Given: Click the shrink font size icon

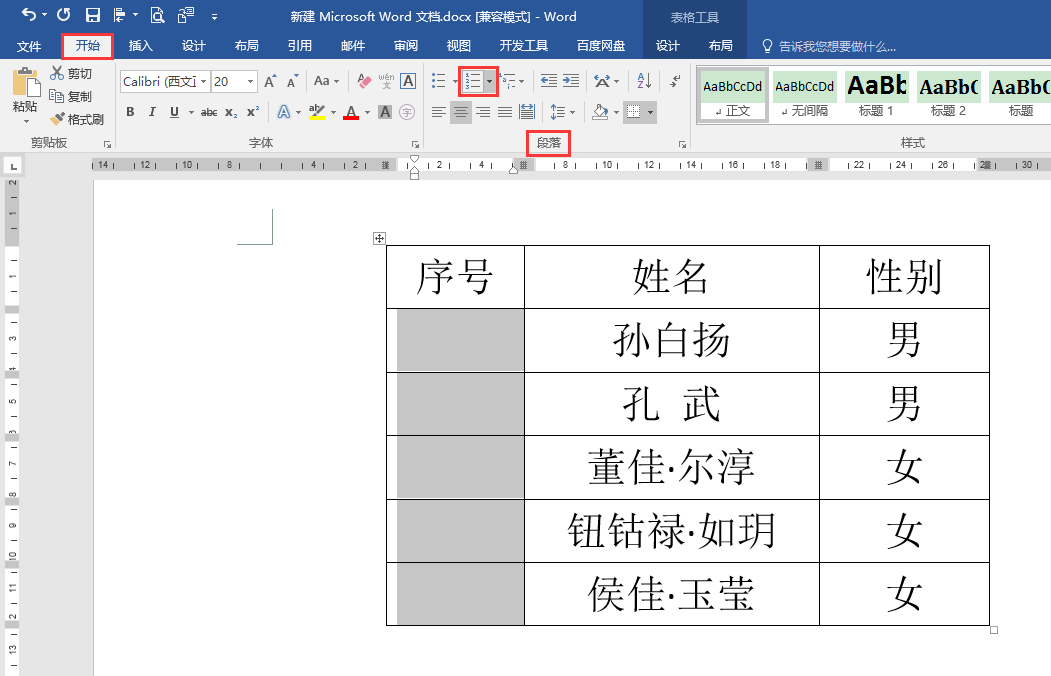Looking at the screenshot, I should point(292,82).
